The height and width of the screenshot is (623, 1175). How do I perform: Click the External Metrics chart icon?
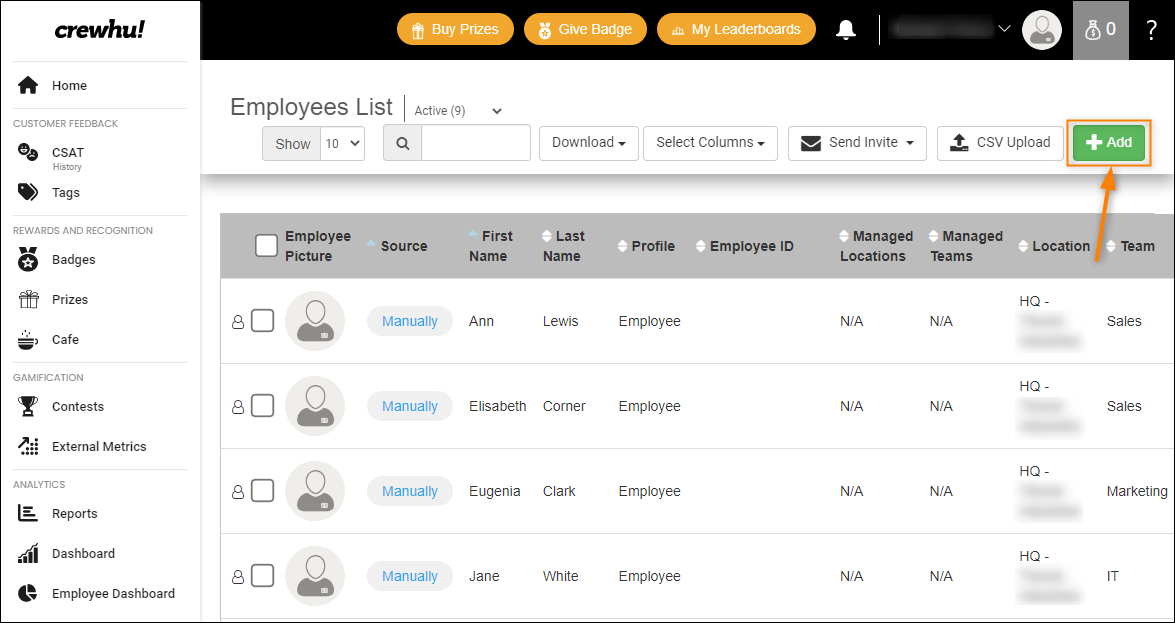(x=28, y=446)
